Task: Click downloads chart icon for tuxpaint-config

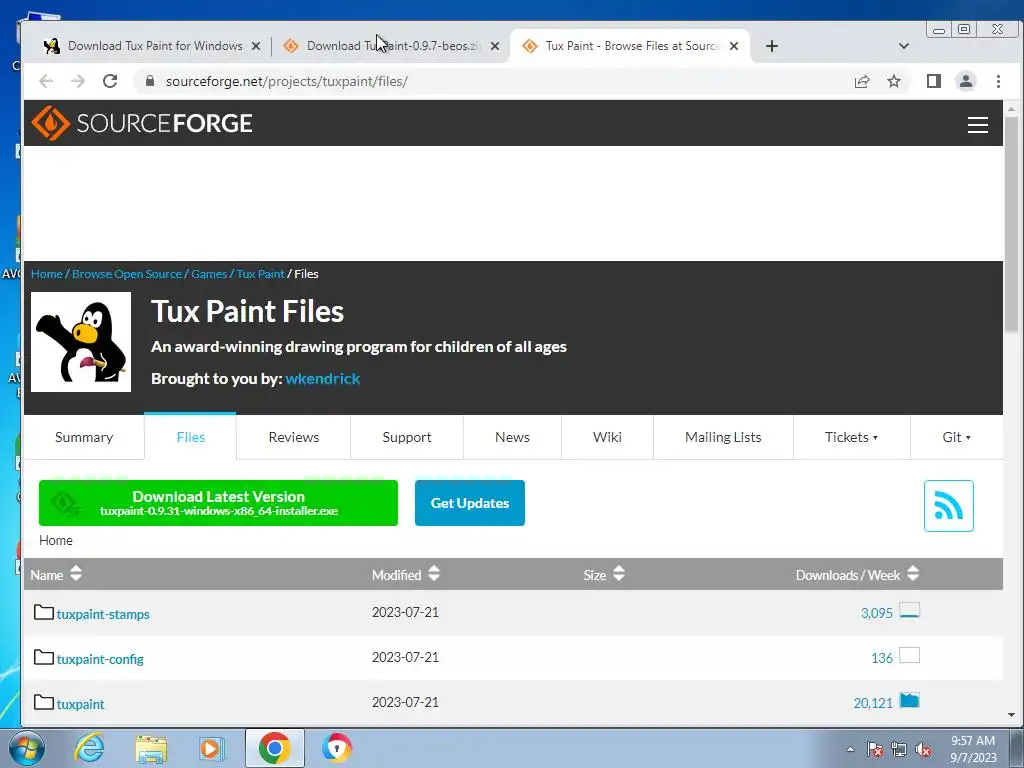Action: click(909, 655)
